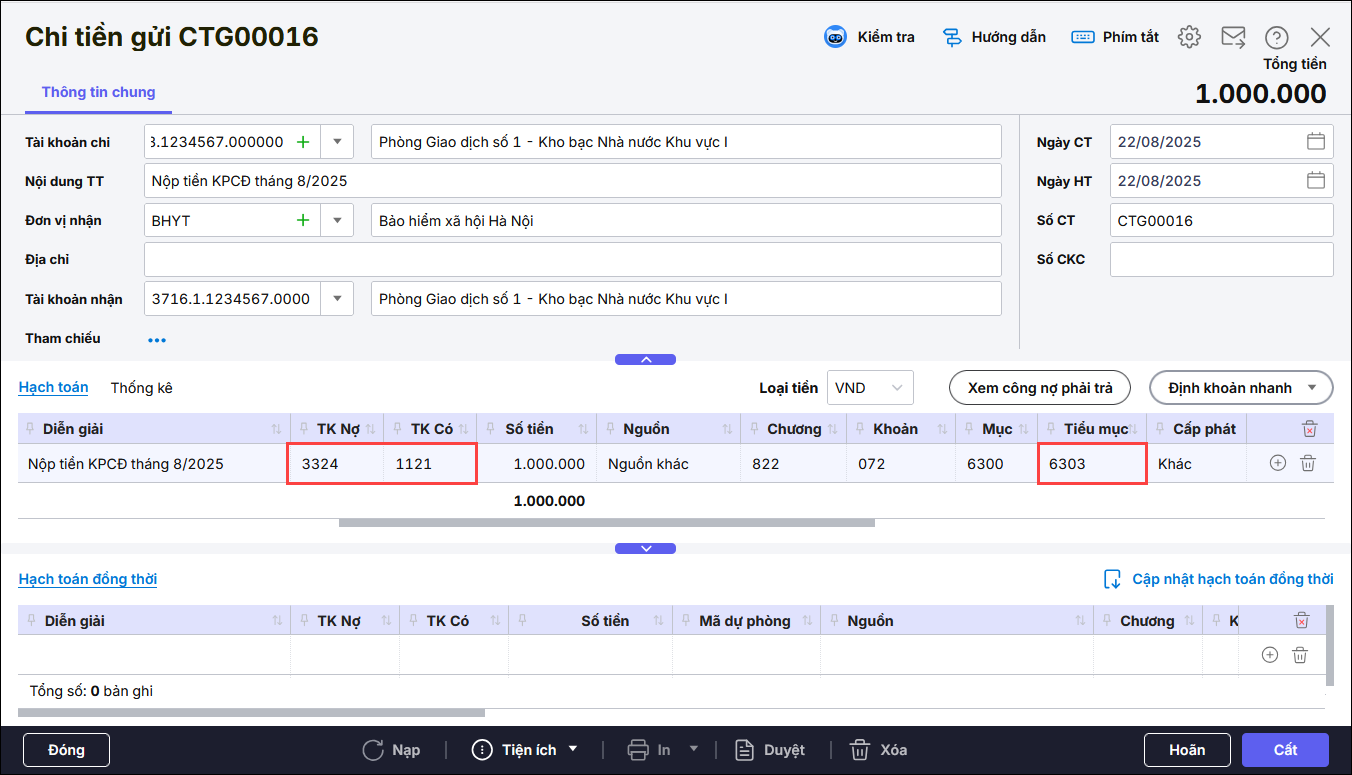Add new Tài khoản chi with plus icon
This screenshot has height=775, width=1352.
303,142
